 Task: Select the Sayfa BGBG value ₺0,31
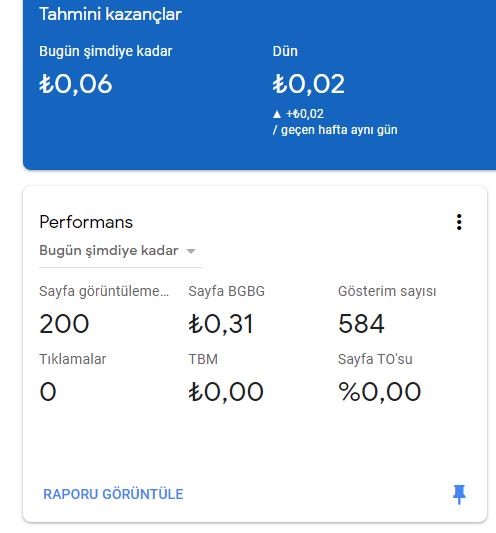[x=221, y=324]
